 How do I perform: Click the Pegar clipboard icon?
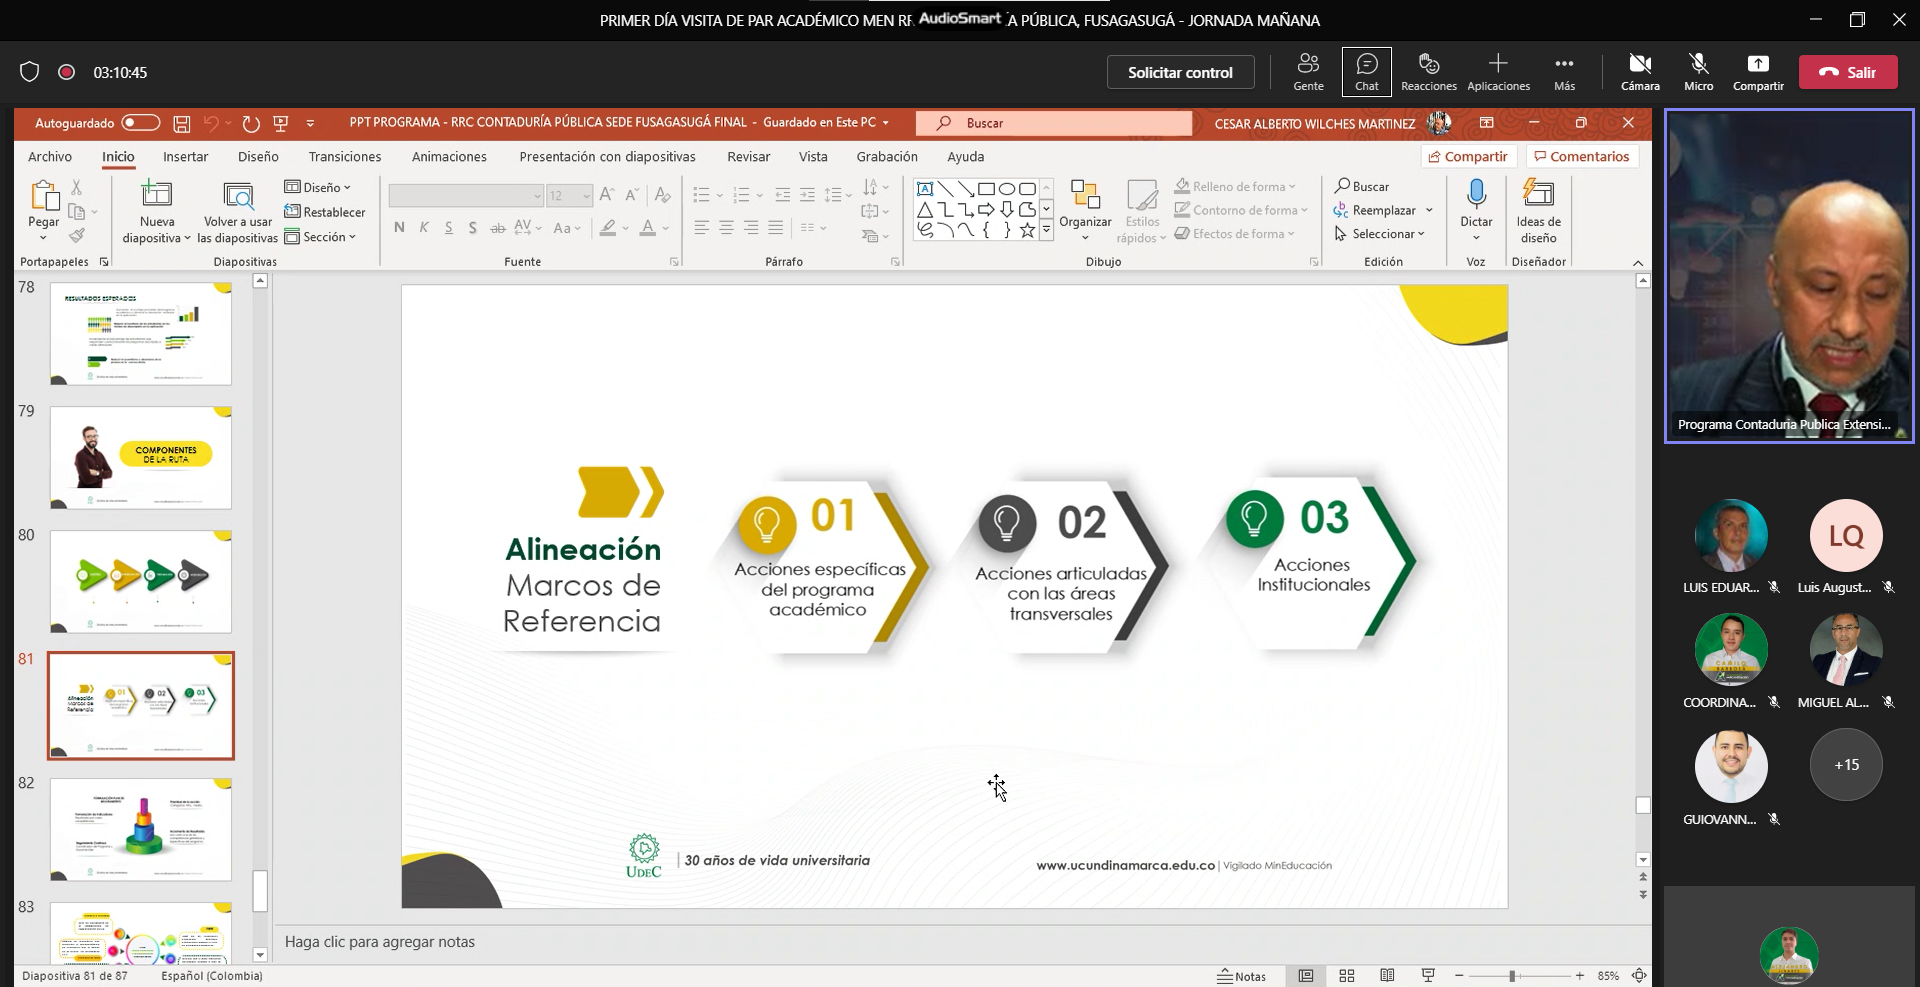[x=44, y=195]
